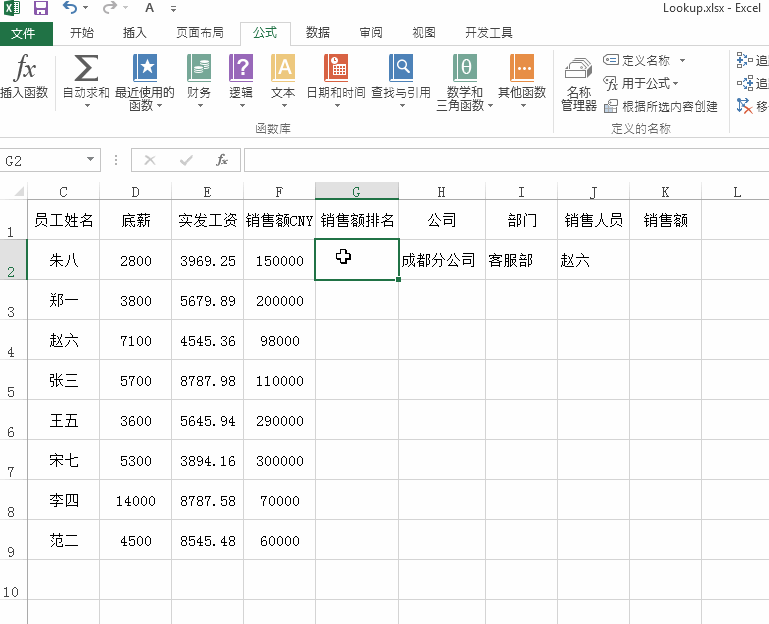Open More Functions (其他函数) library
This screenshot has width=769, height=624.
point(523,81)
